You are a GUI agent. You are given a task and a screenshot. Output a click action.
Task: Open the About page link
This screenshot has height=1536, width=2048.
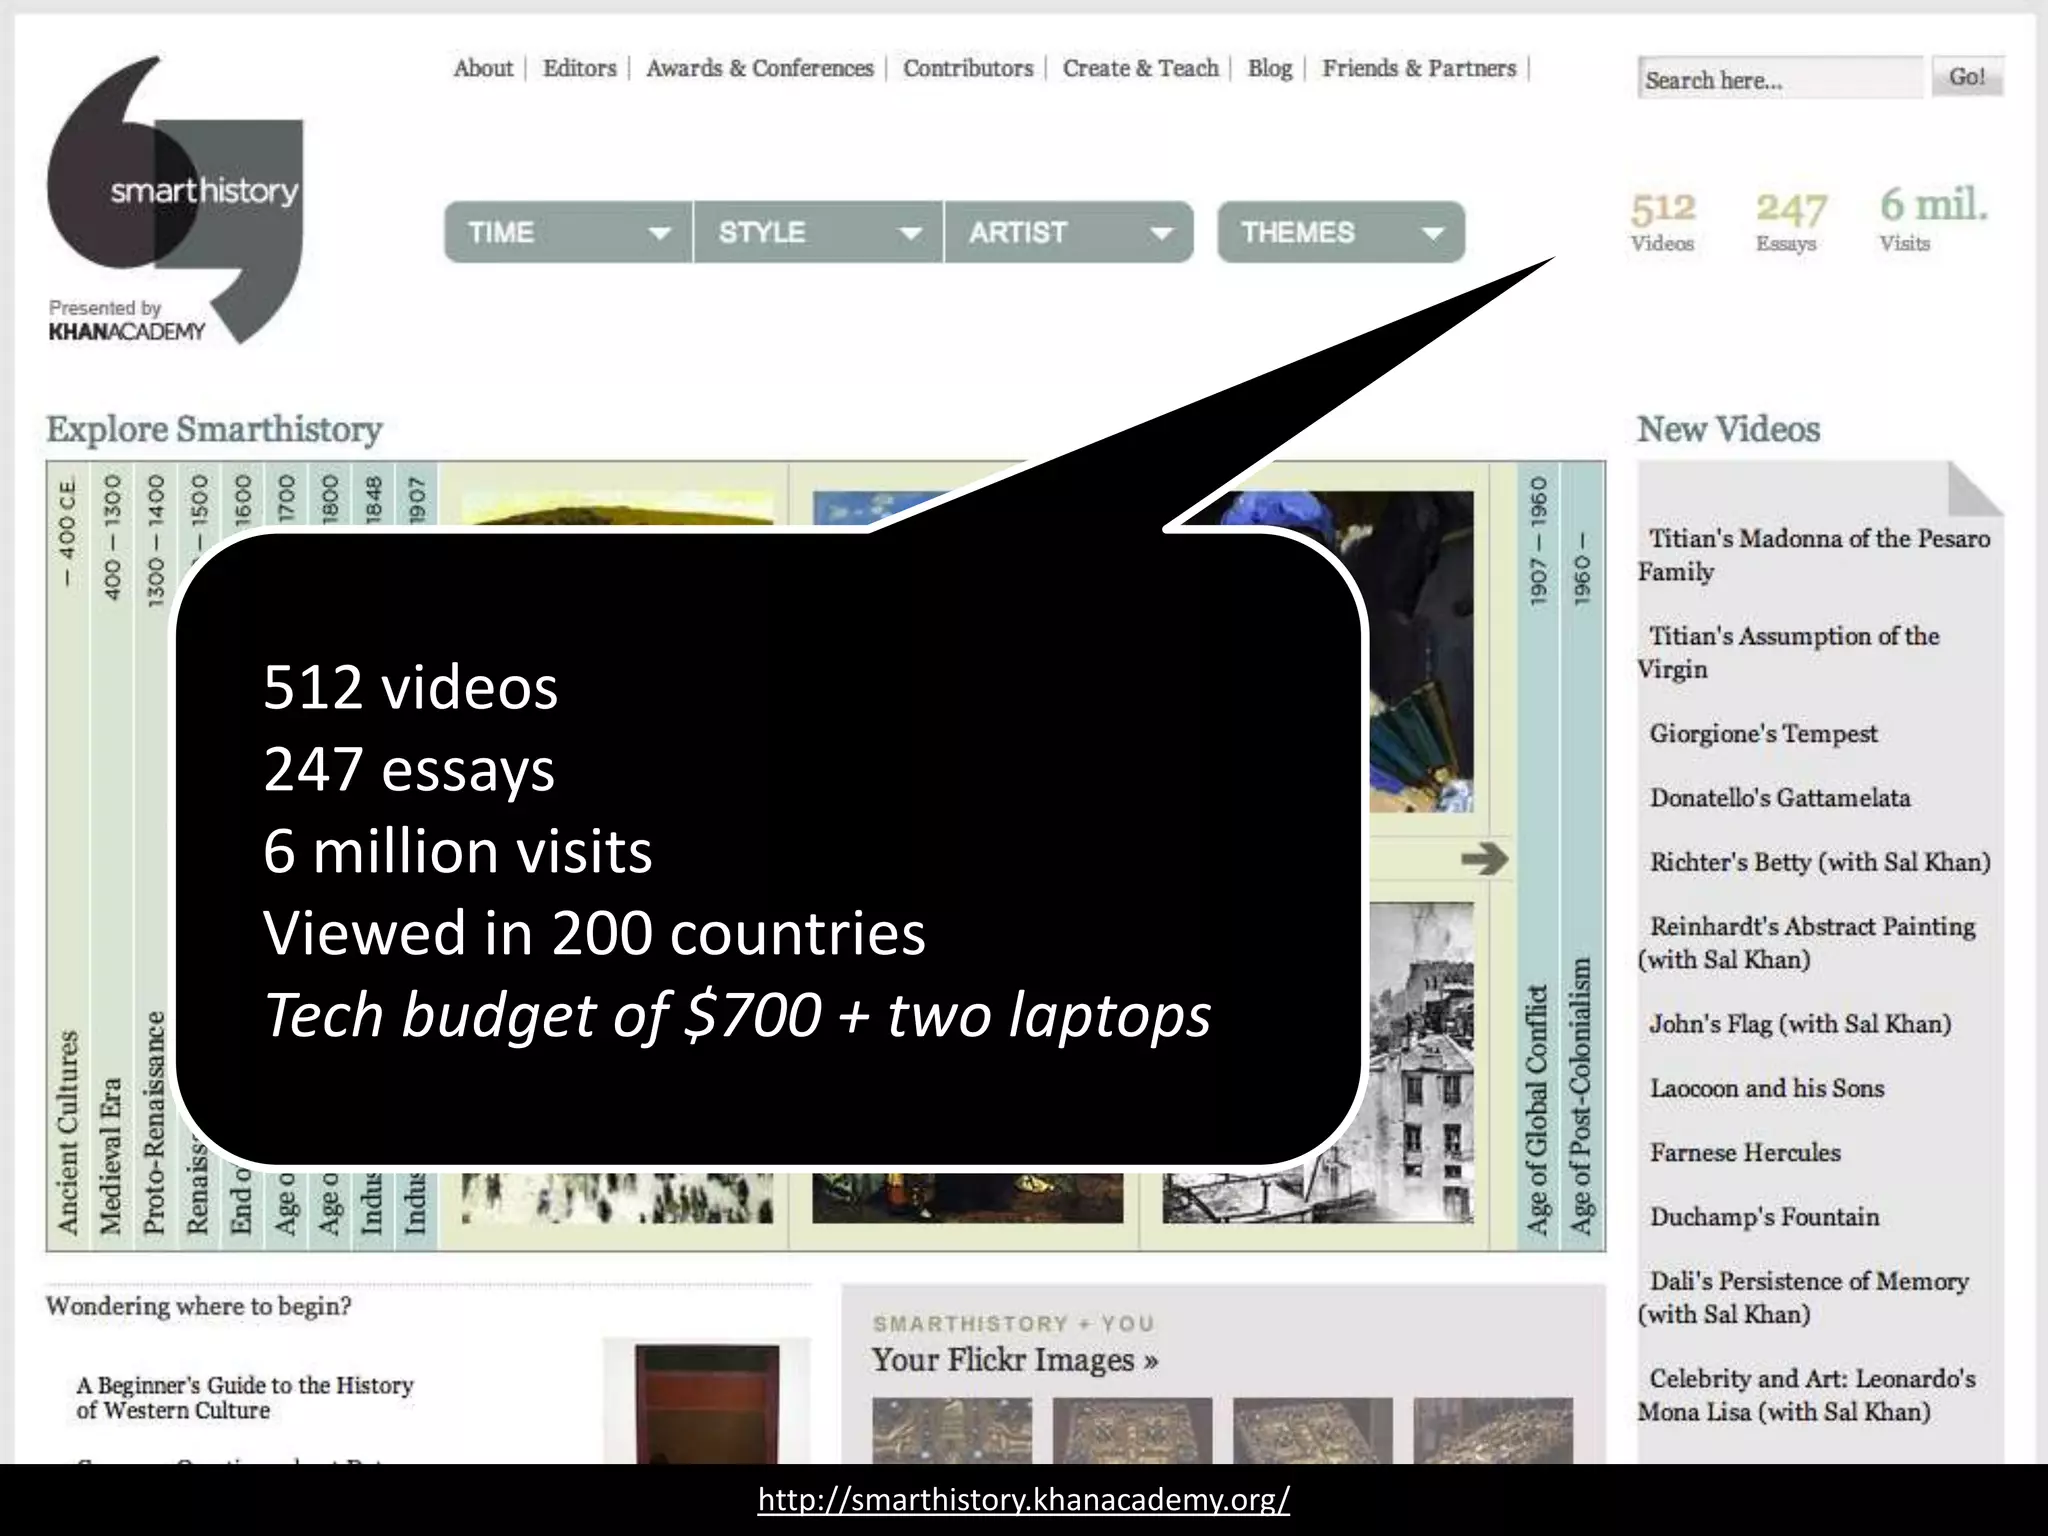click(x=483, y=68)
